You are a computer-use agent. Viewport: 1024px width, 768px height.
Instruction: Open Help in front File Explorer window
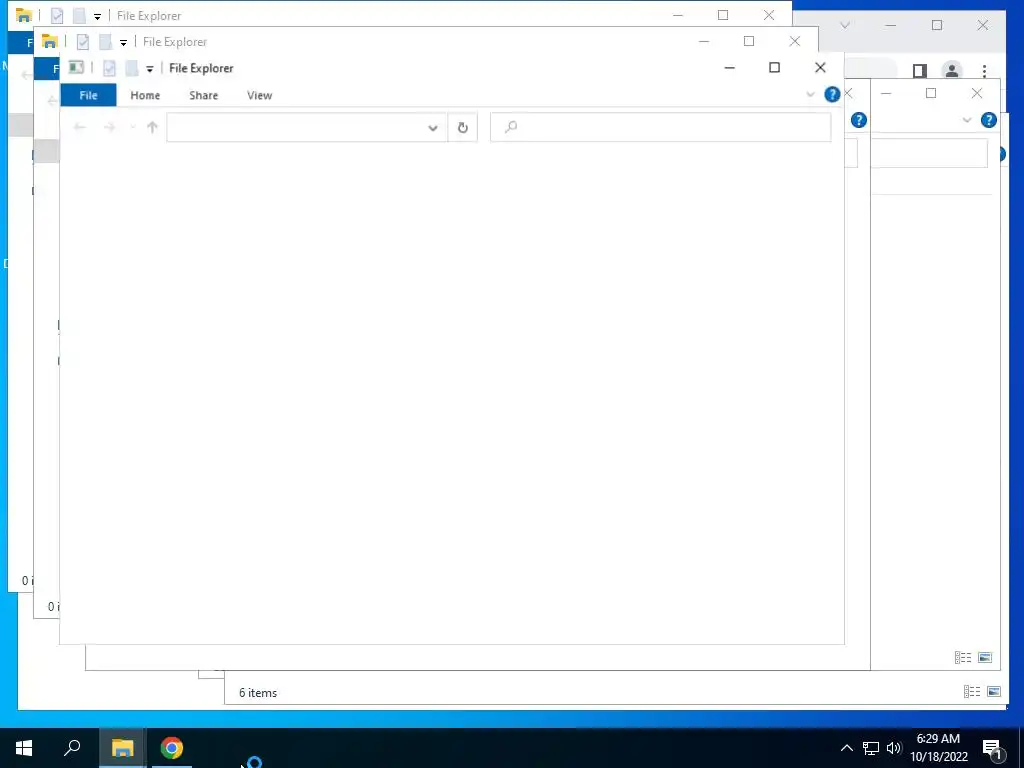click(832, 95)
